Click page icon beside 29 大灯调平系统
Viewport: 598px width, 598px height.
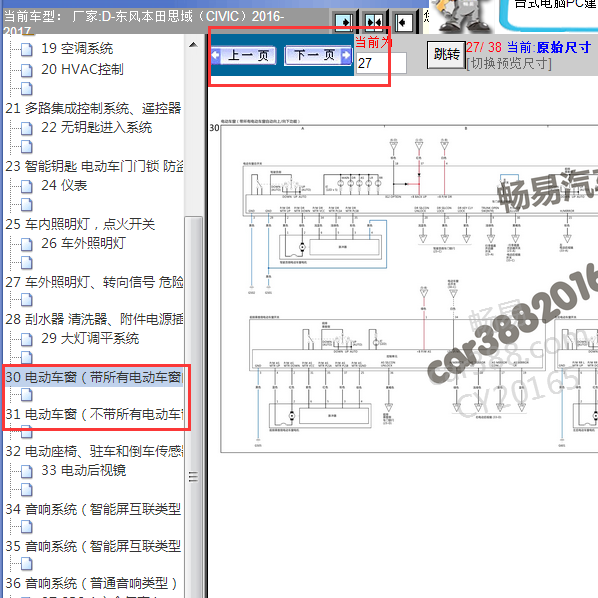pyautogui.click(x=26, y=339)
